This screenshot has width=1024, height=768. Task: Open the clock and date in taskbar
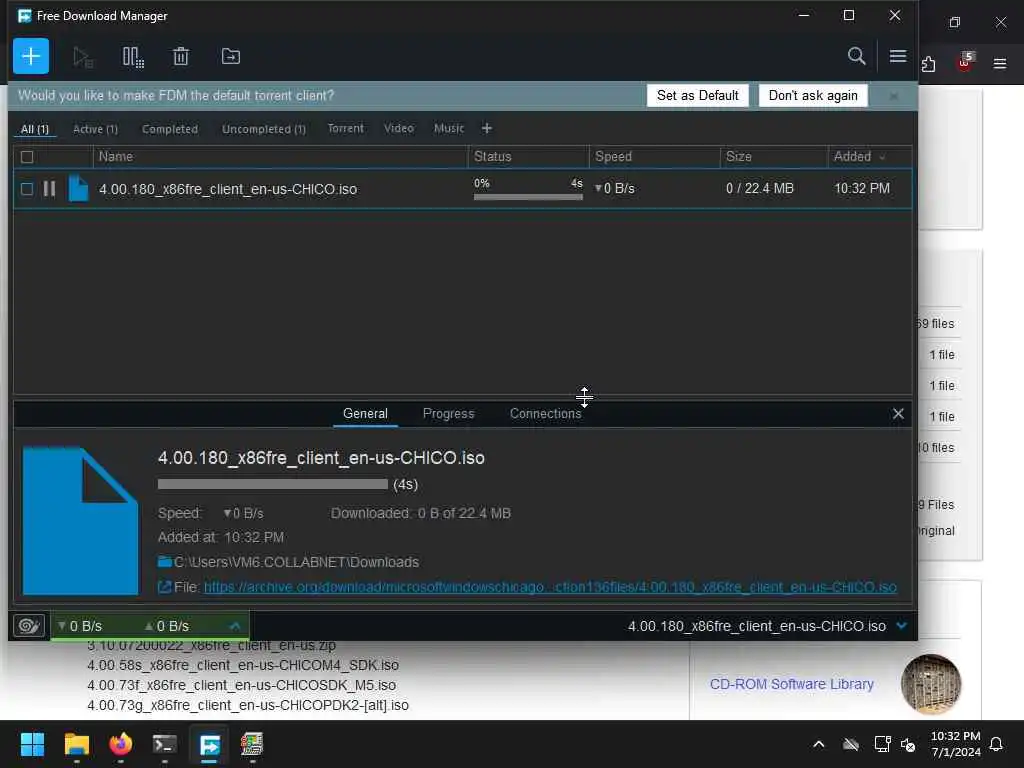pos(955,744)
